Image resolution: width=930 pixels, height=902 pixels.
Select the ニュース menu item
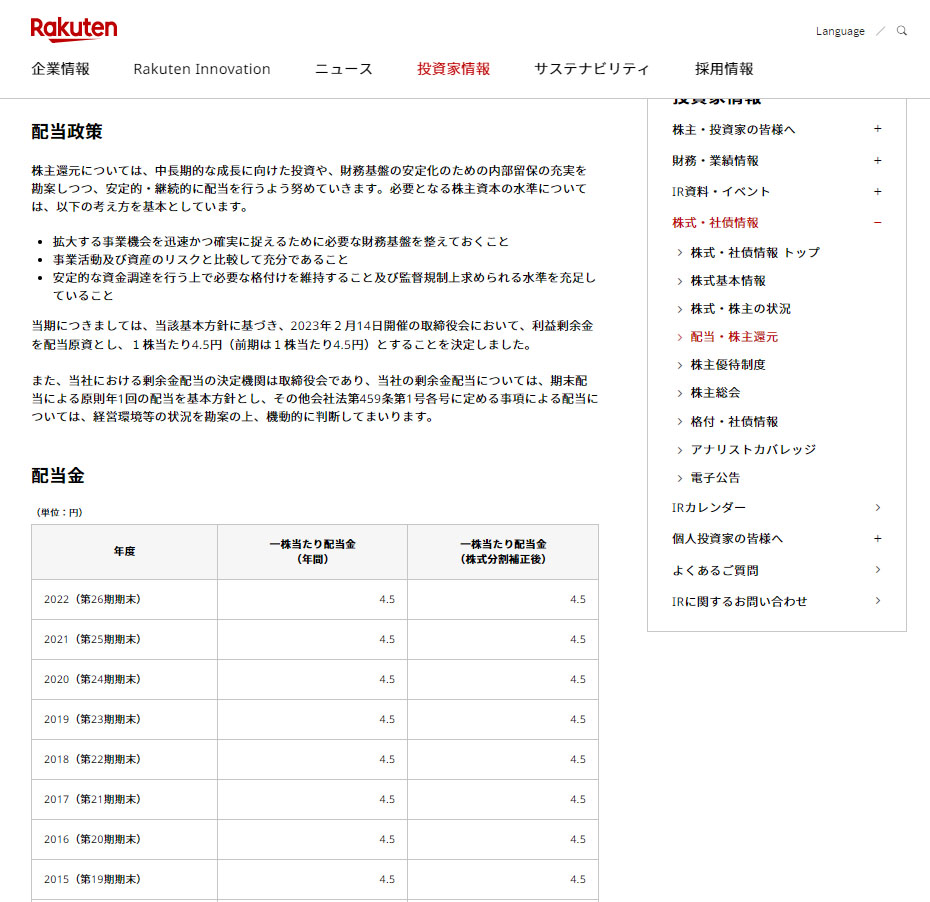344,69
